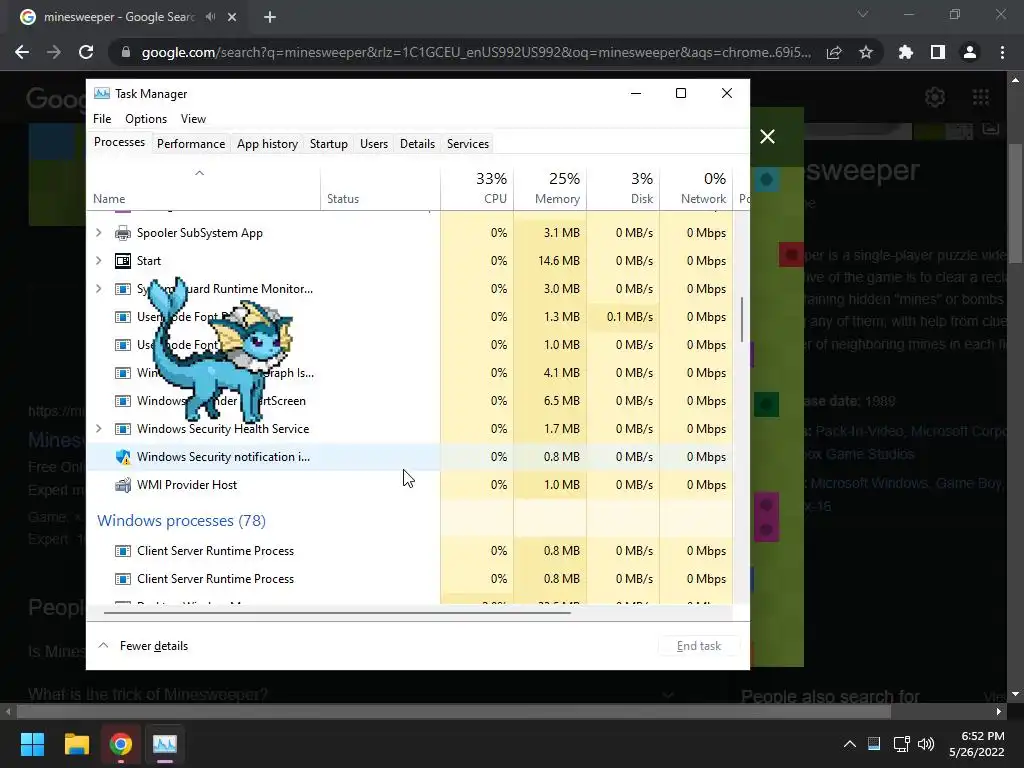Sort by the CPU column header
Image resolution: width=1024 pixels, height=768 pixels.
477,188
